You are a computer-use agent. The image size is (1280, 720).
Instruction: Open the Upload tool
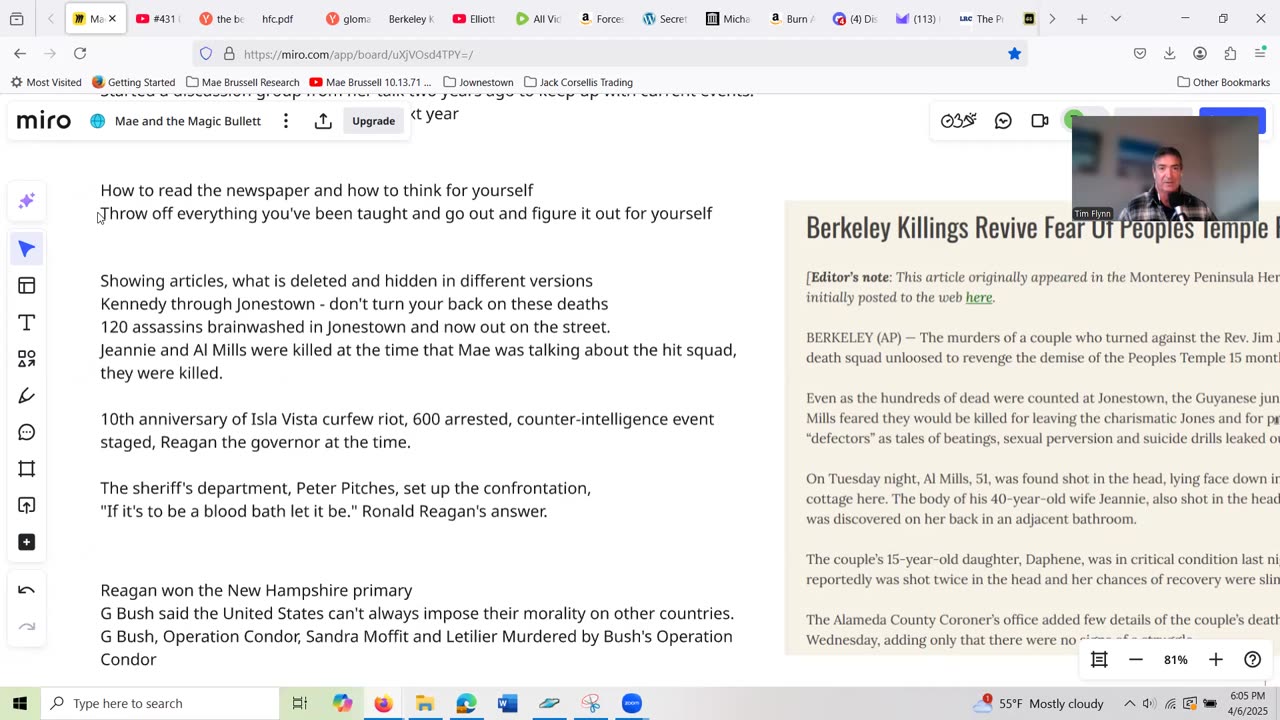pyautogui.click(x=27, y=506)
